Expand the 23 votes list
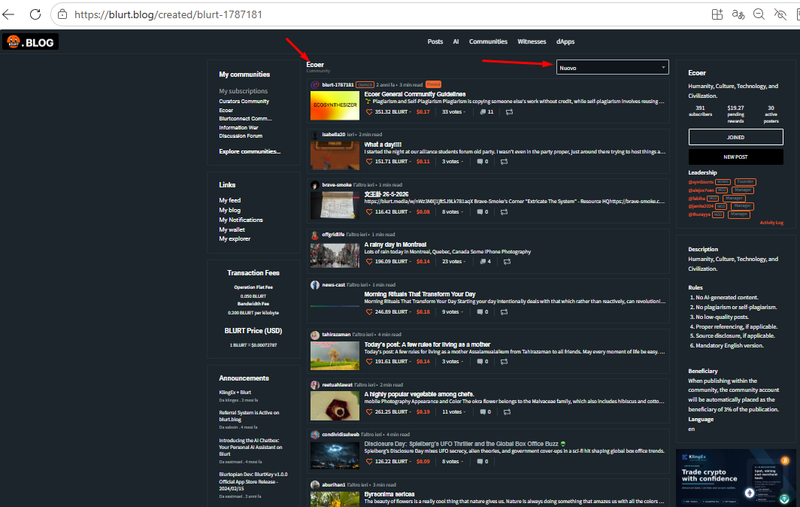 tap(454, 262)
